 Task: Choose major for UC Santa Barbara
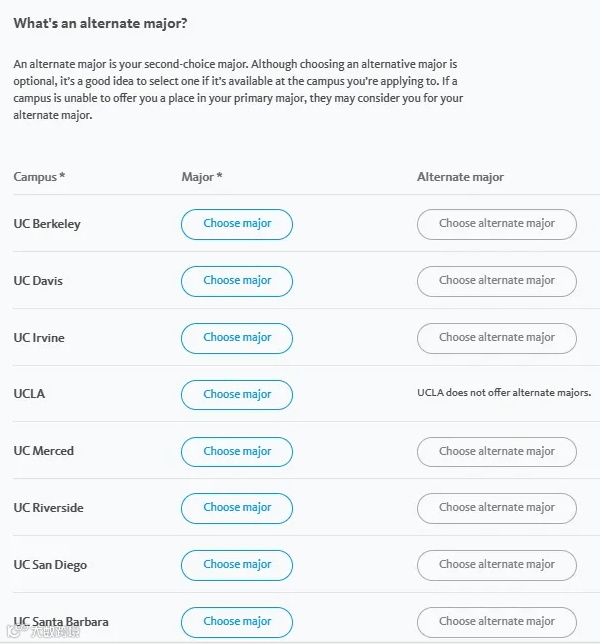[237, 621]
